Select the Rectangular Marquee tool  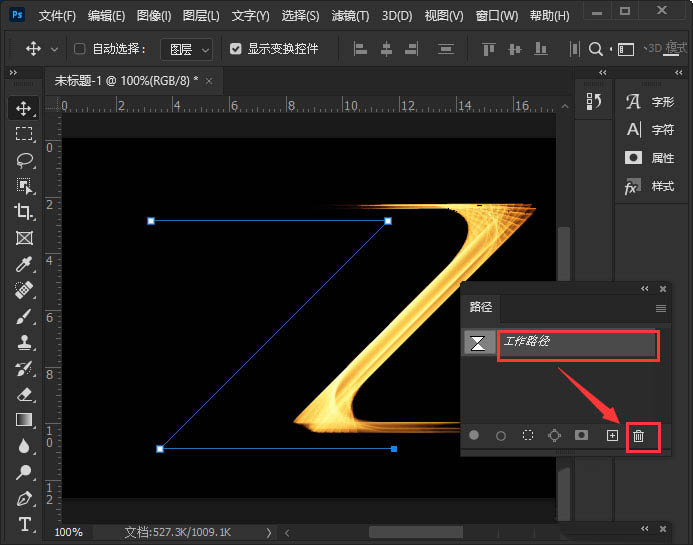[x=24, y=133]
